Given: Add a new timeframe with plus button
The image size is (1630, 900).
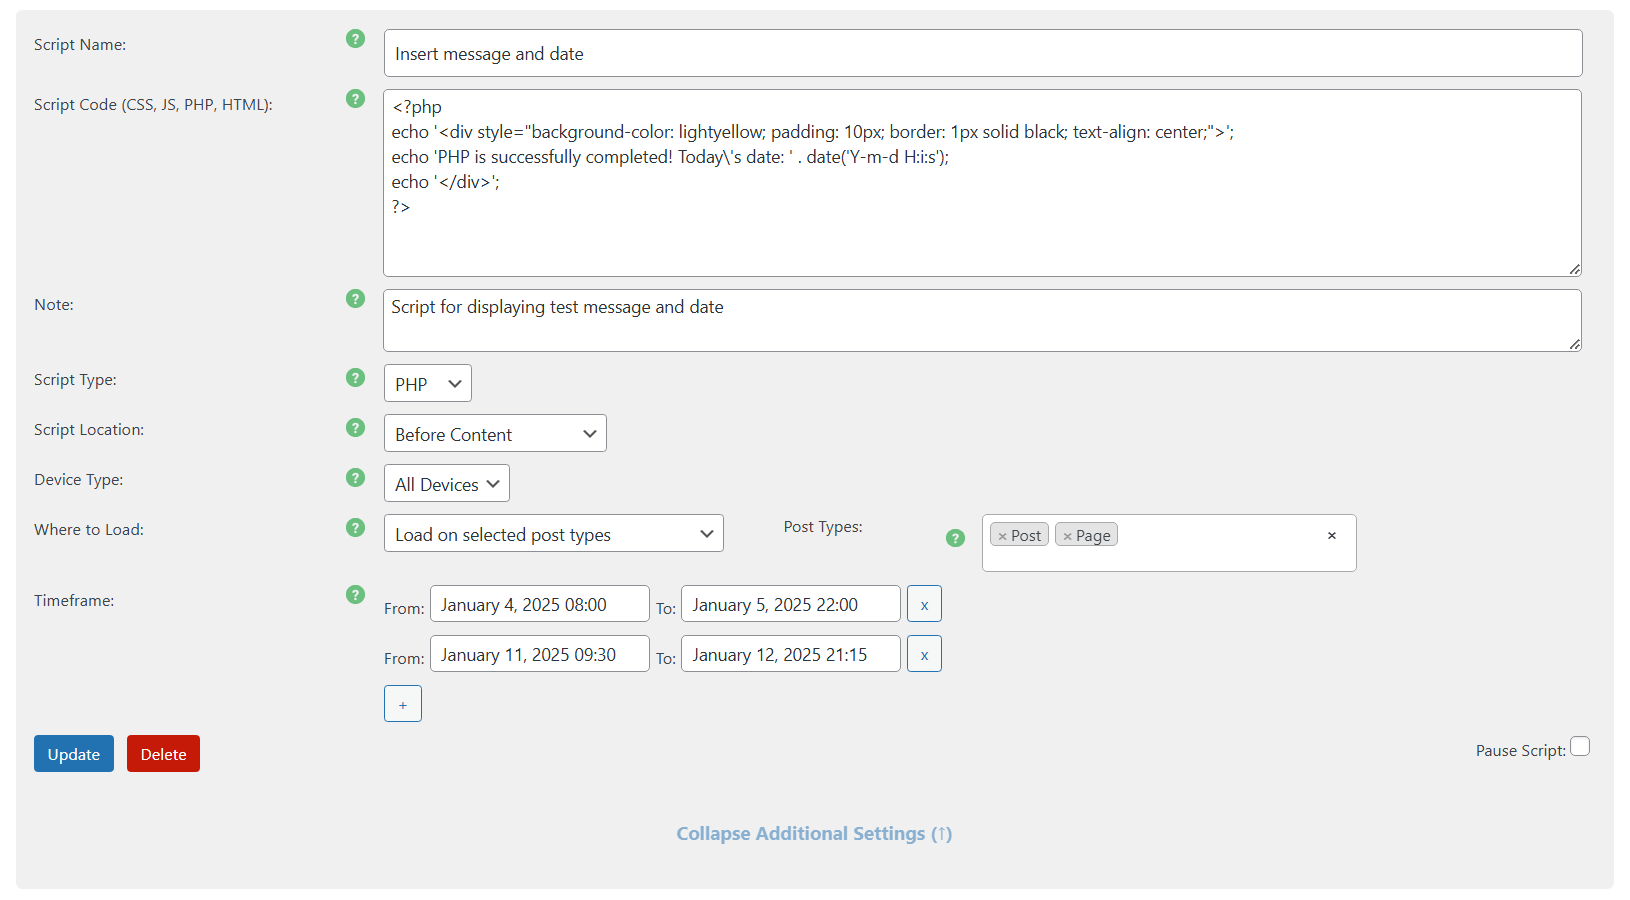Looking at the screenshot, I should [x=403, y=704].
